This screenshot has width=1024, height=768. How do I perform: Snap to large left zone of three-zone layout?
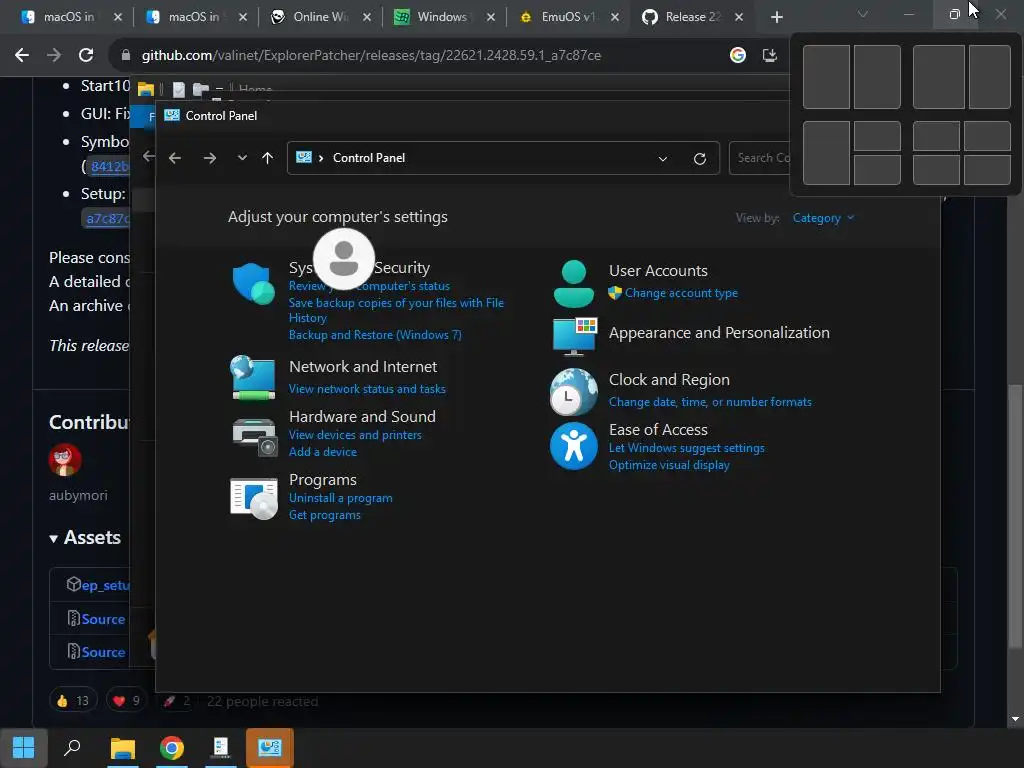pyautogui.click(x=826, y=153)
